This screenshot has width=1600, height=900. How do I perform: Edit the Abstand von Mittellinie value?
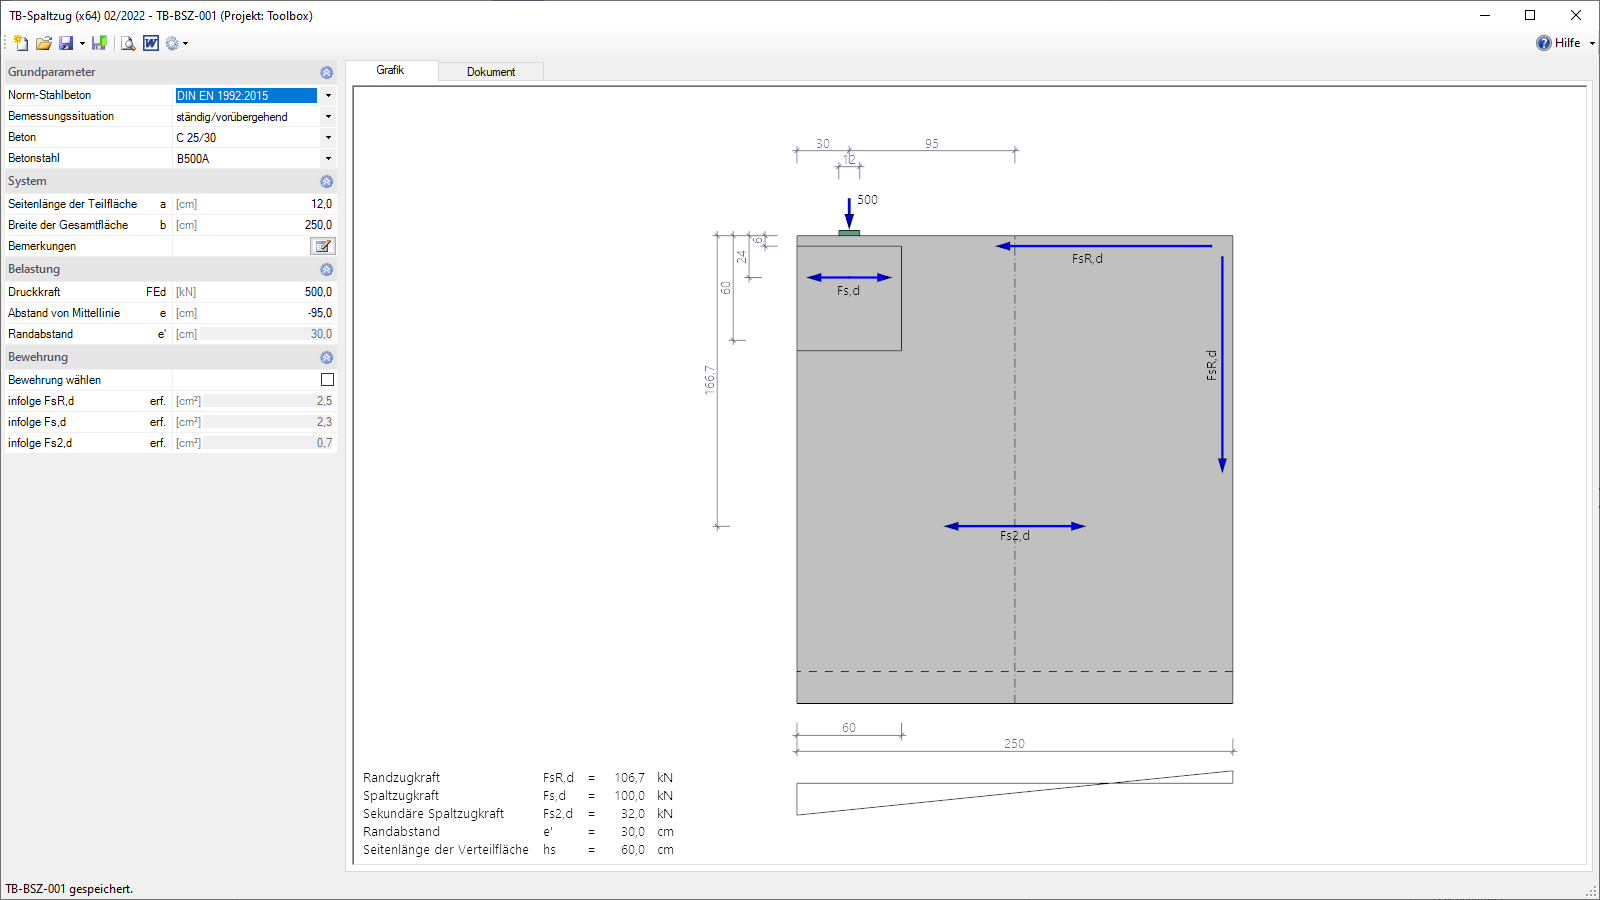(267, 313)
